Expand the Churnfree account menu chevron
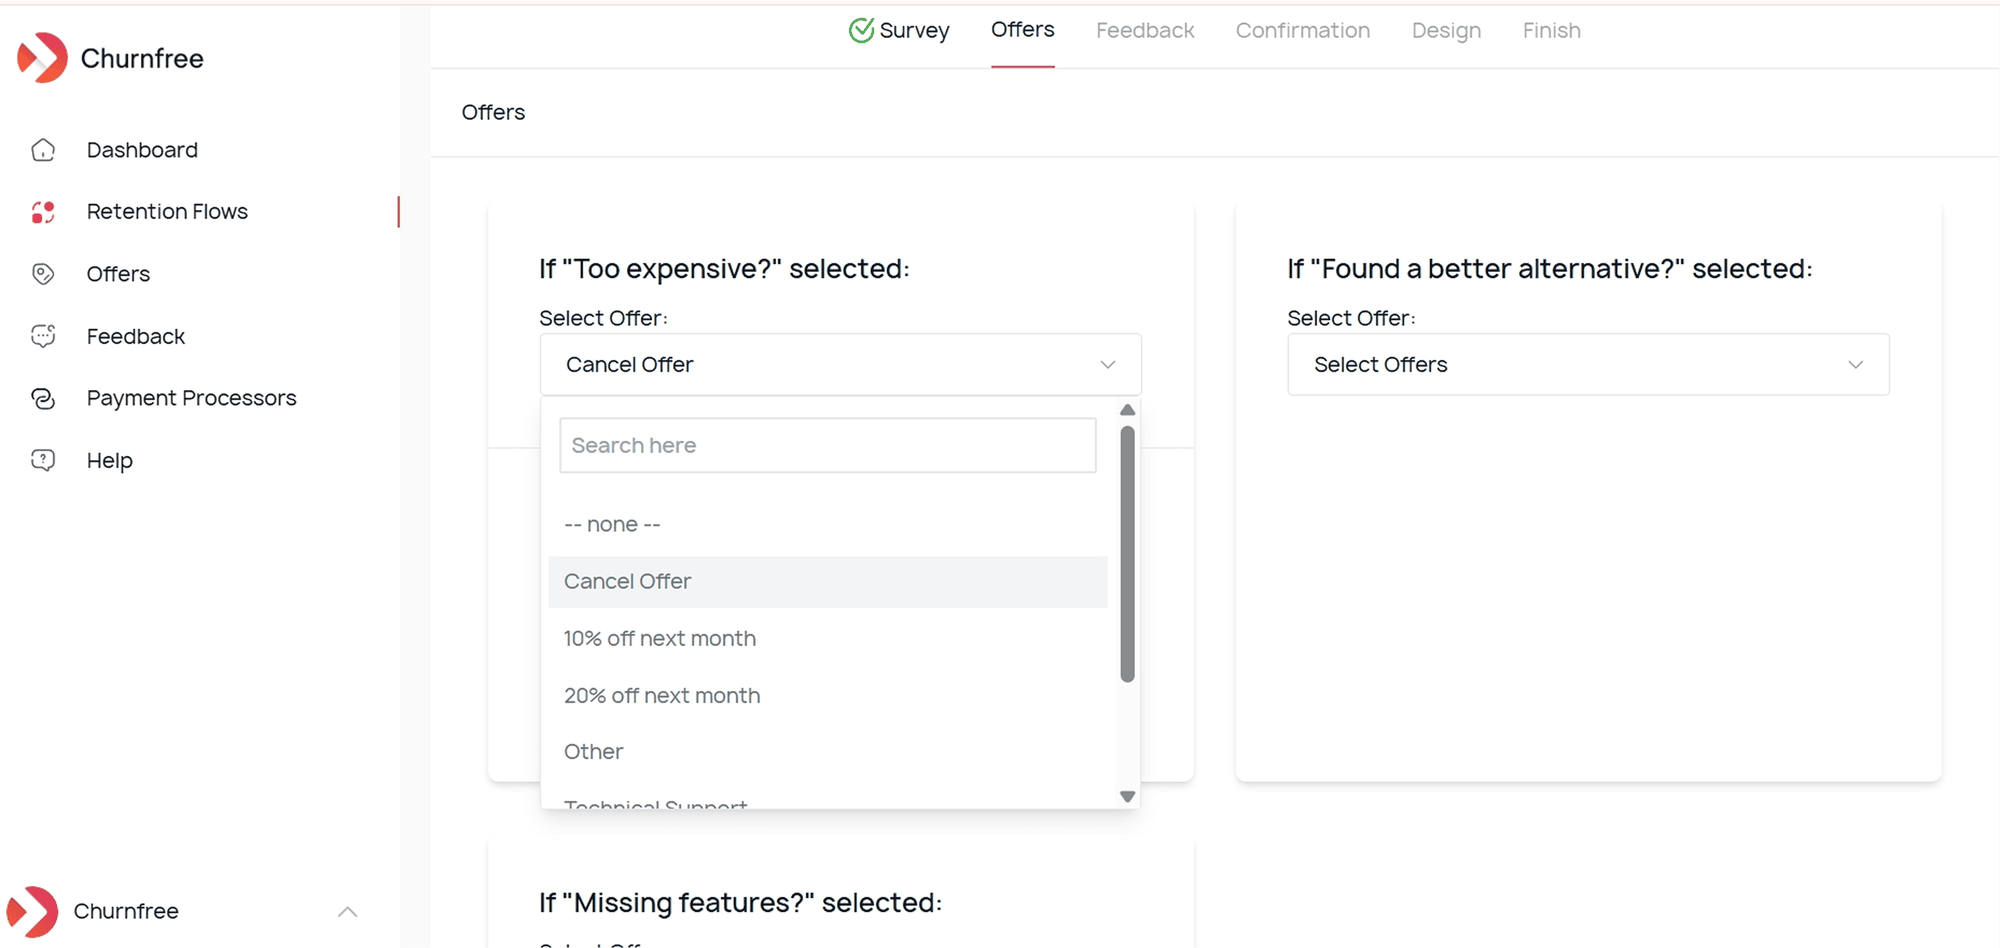The height and width of the screenshot is (948, 2000). tap(347, 911)
